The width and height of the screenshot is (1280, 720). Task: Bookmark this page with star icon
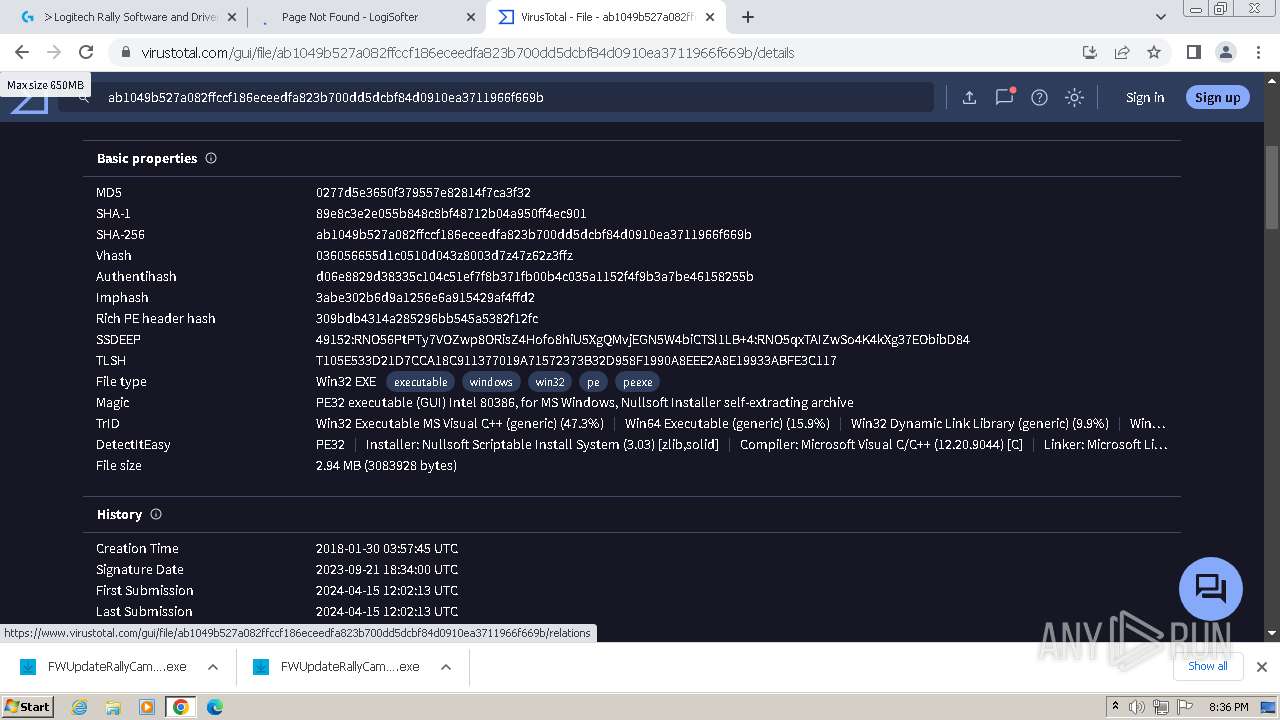point(1154,52)
